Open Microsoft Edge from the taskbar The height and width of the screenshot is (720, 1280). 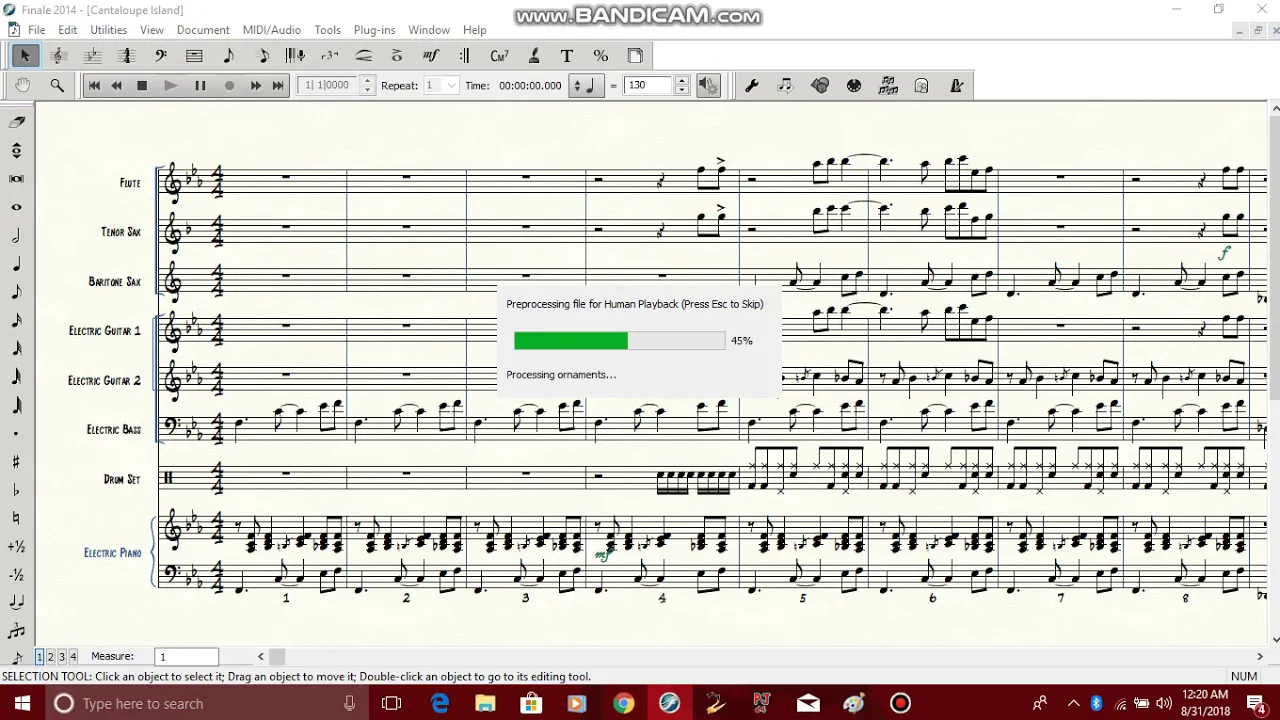[x=440, y=704]
